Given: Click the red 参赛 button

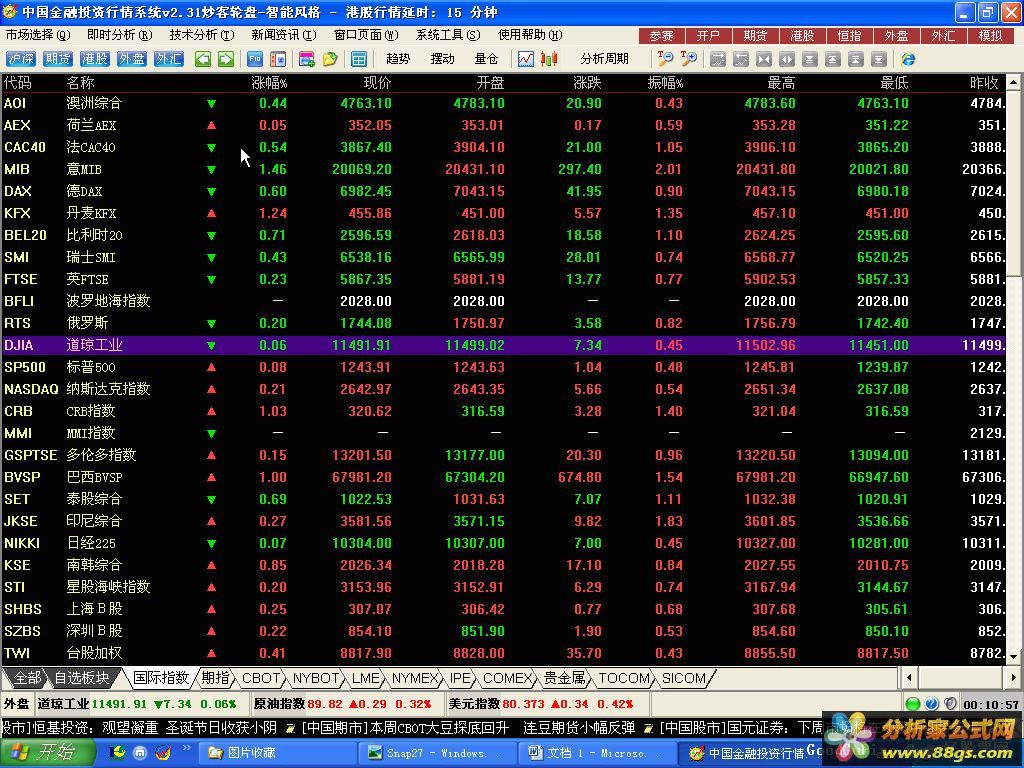Looking at the screenshot, I should (662, 36).
